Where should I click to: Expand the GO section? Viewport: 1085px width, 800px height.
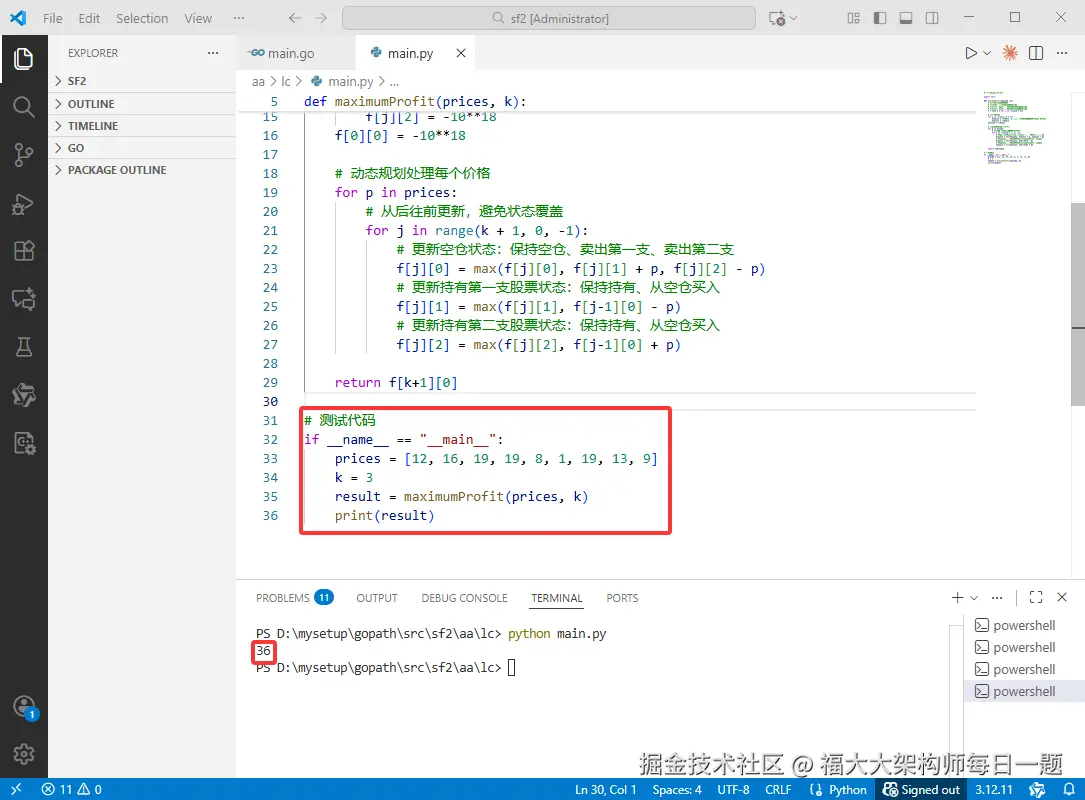coord(142,148)
